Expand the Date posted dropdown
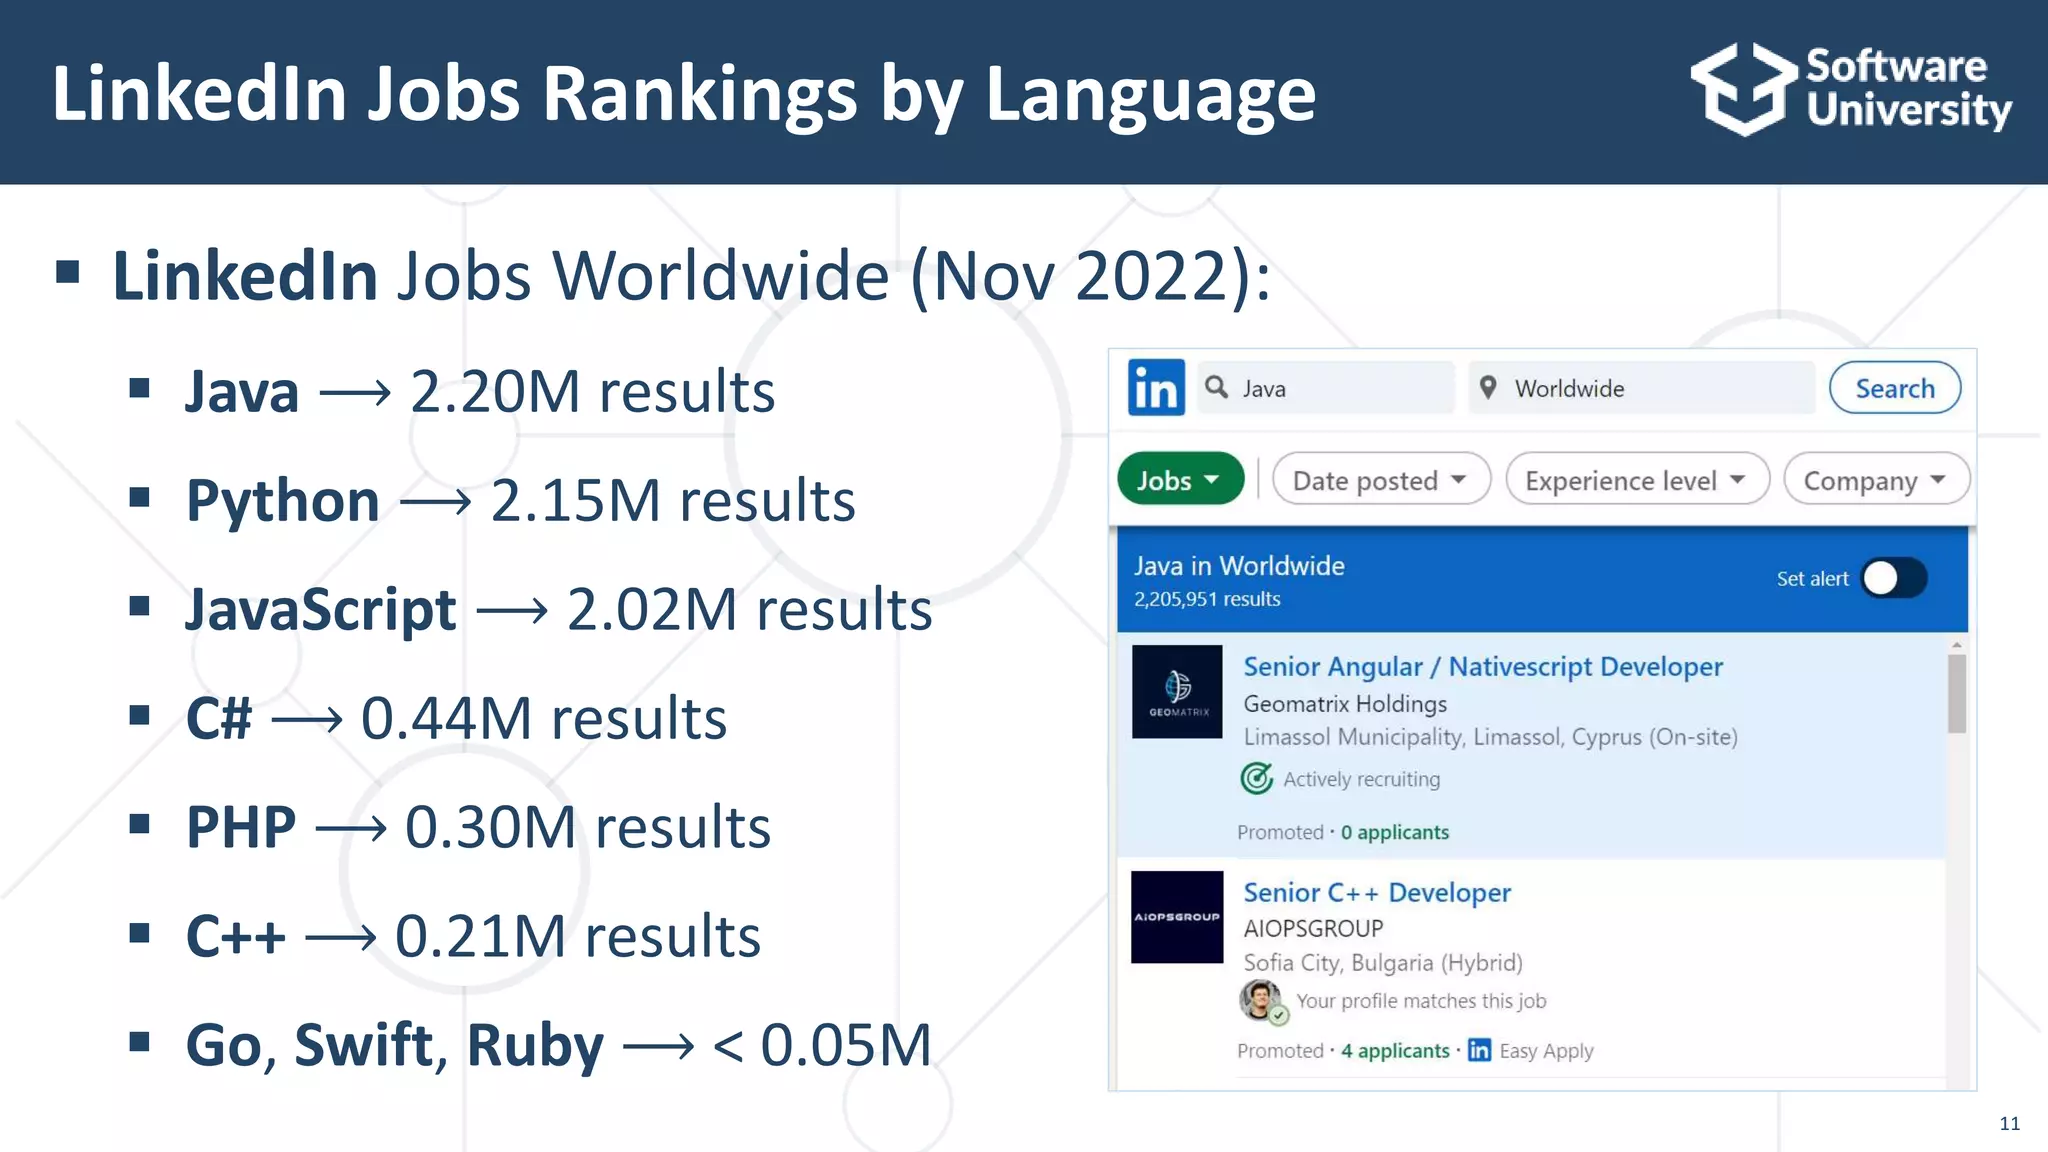Viewport: 2048px width, 1152px height. click(1381, 480)
